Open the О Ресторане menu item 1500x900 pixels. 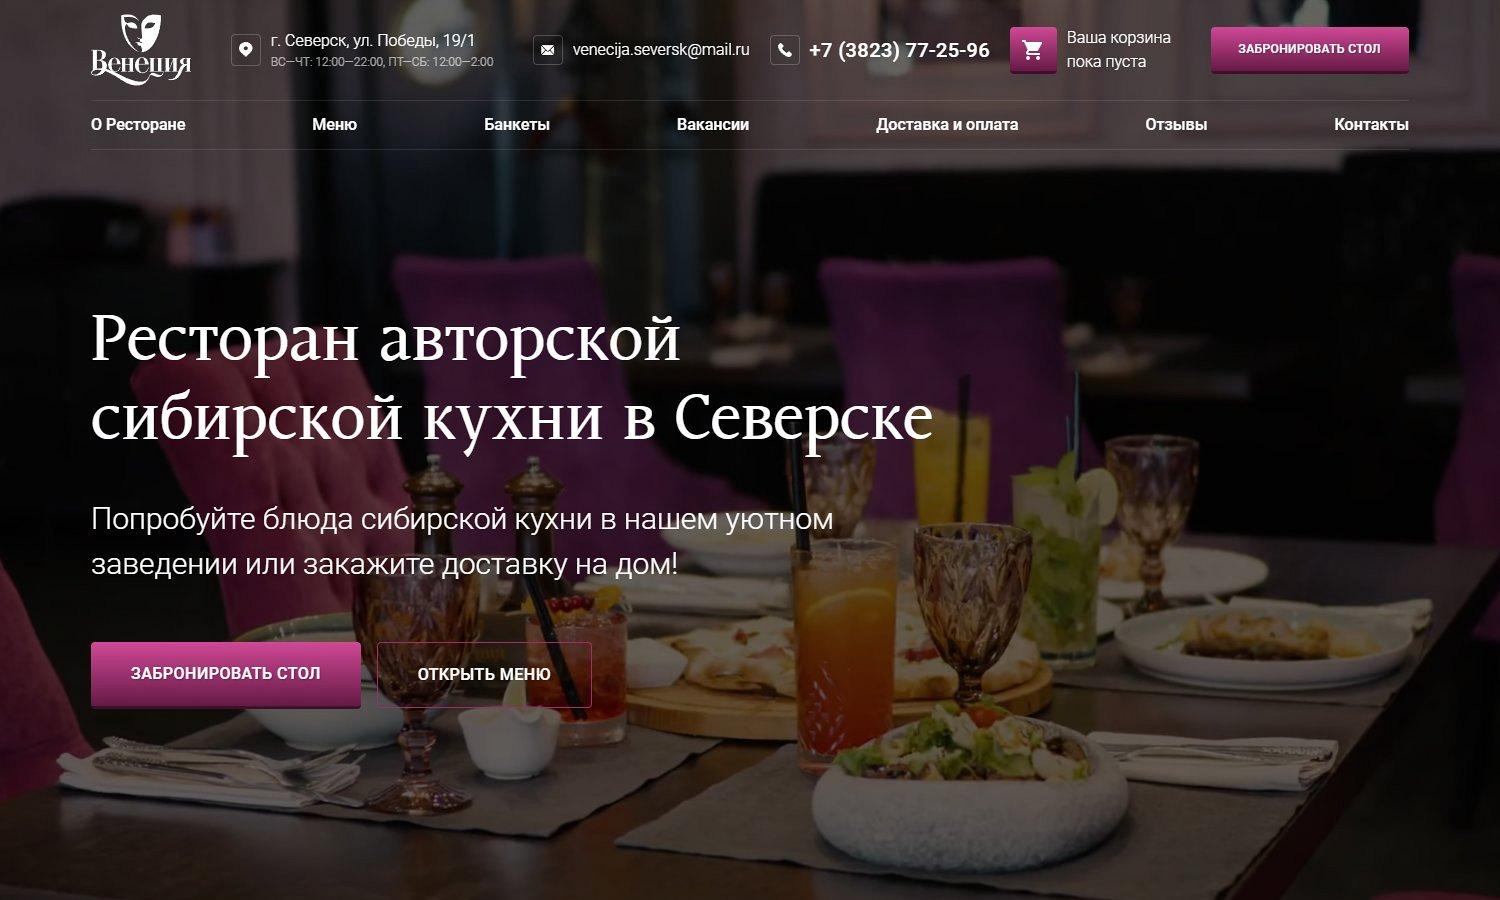coord(138,125)
